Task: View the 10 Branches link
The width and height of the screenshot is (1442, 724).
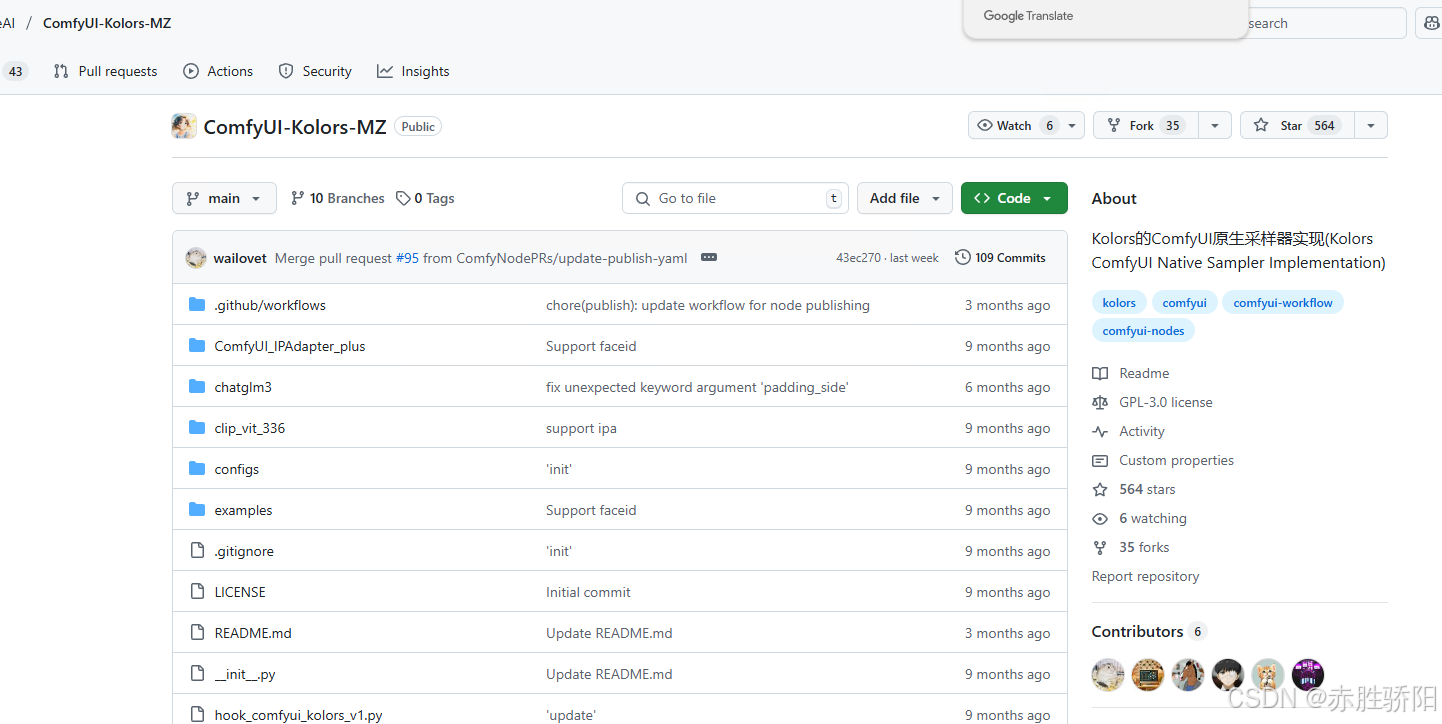Action: (x=337, y=198)
